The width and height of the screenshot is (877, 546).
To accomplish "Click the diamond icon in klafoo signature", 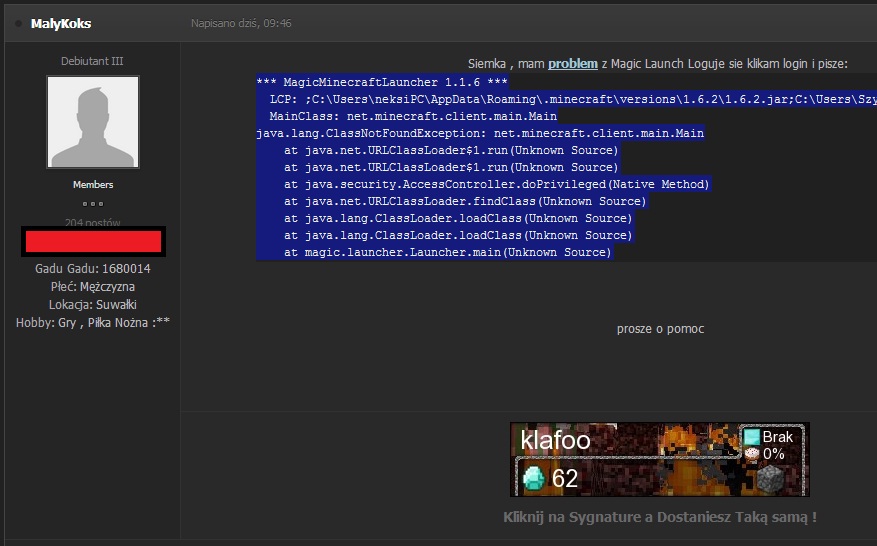I will [533, 479].
